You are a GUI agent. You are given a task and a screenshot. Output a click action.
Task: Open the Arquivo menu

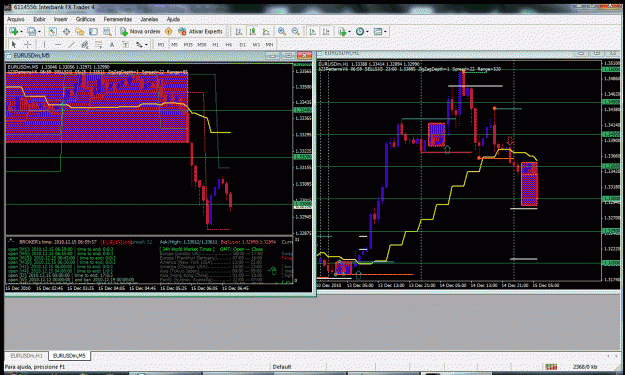16,19
